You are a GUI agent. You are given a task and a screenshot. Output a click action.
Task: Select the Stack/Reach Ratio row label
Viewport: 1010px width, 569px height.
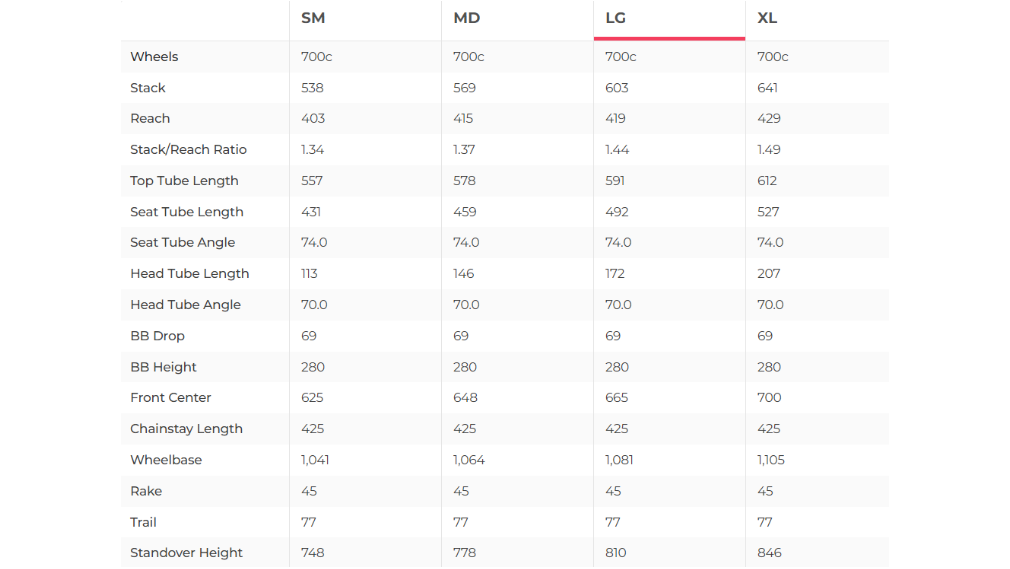coord(188,150)
